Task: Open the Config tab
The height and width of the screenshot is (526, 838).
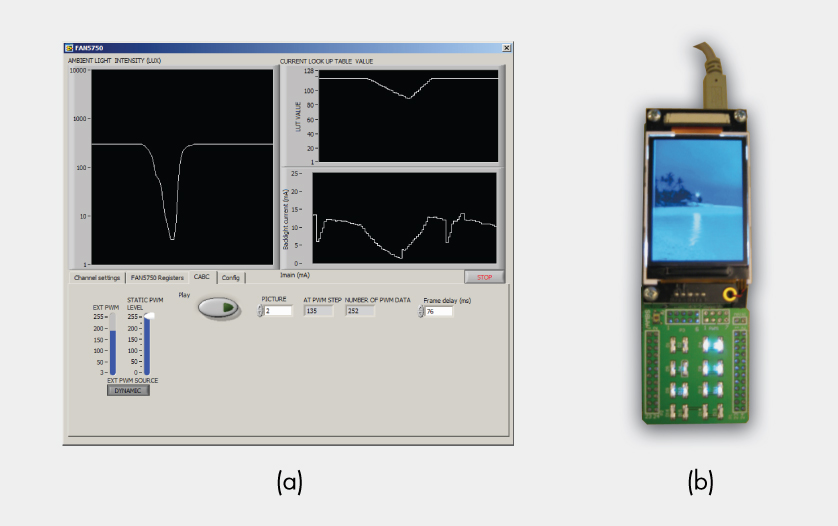Action: (231, 278)
